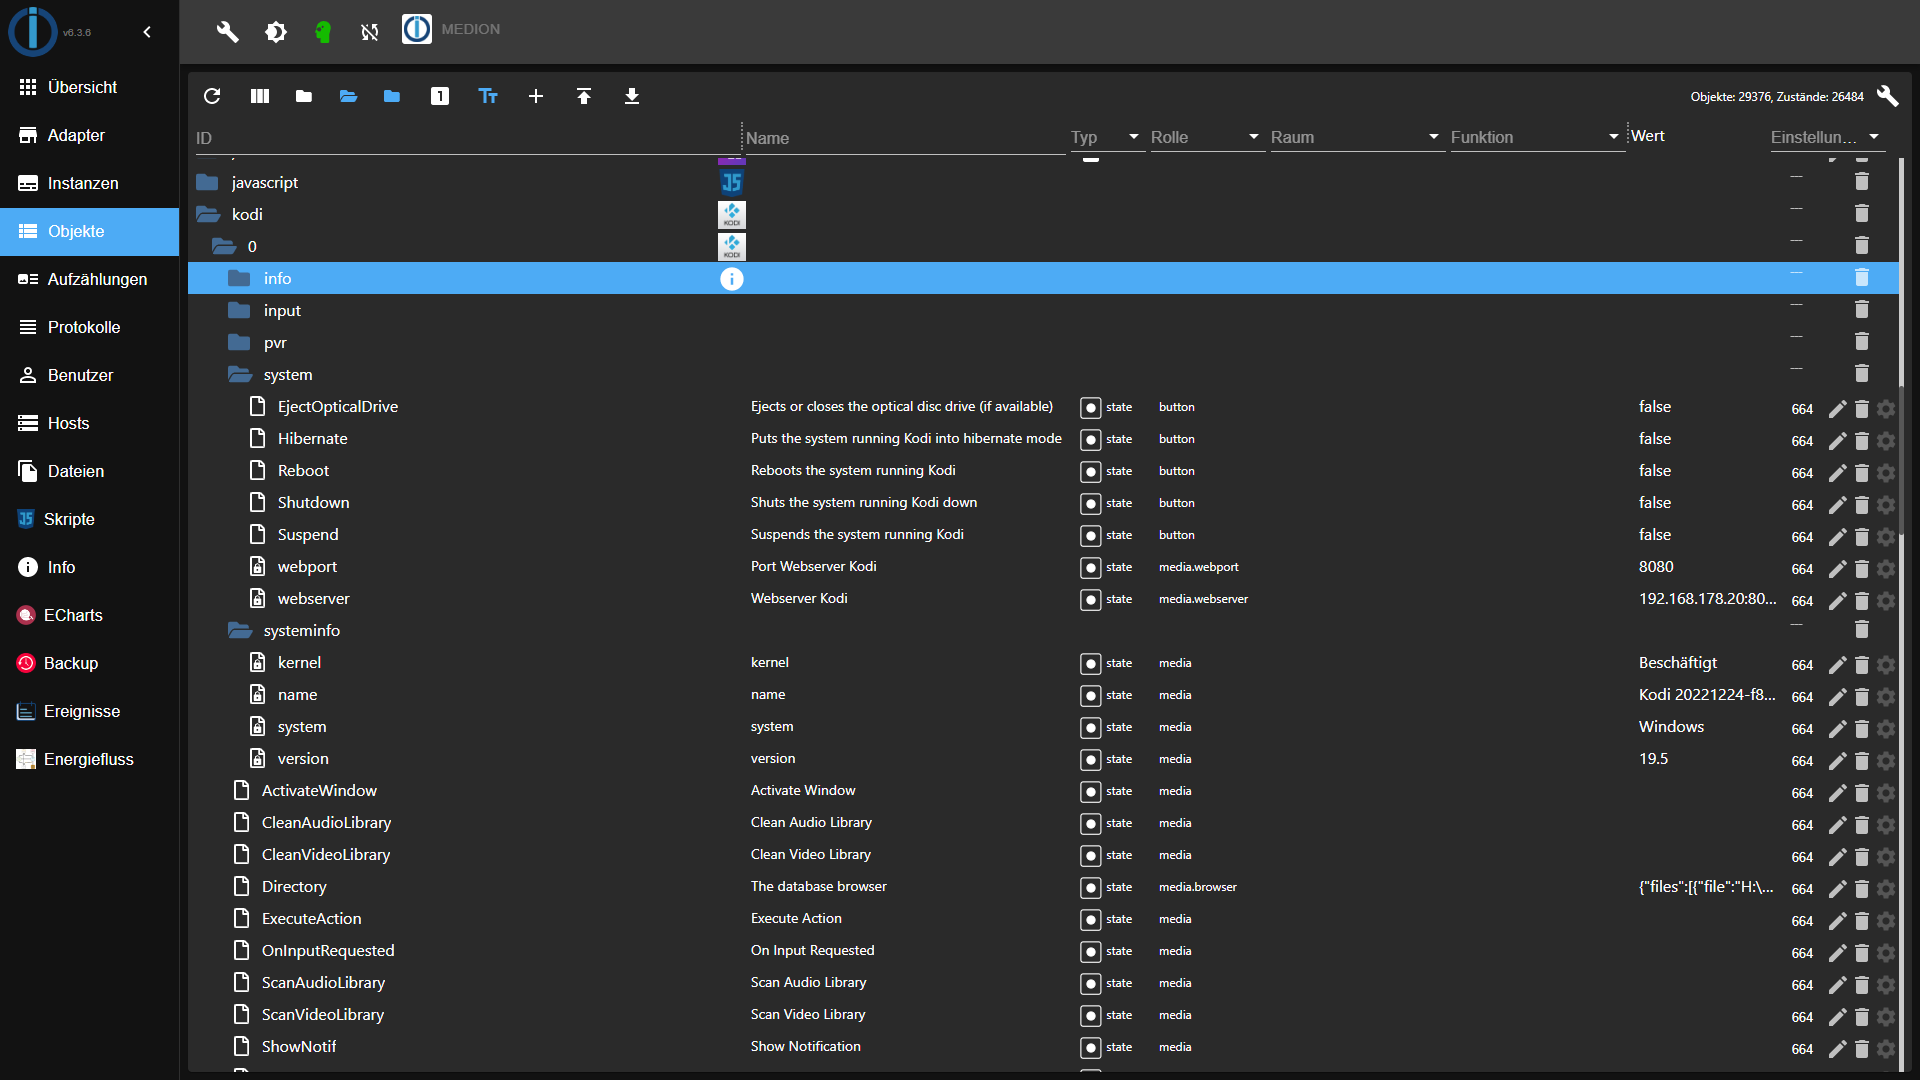Screen dimensions: 1920x1080
Task: Collapse the system folder
Action: pos(240,374)
